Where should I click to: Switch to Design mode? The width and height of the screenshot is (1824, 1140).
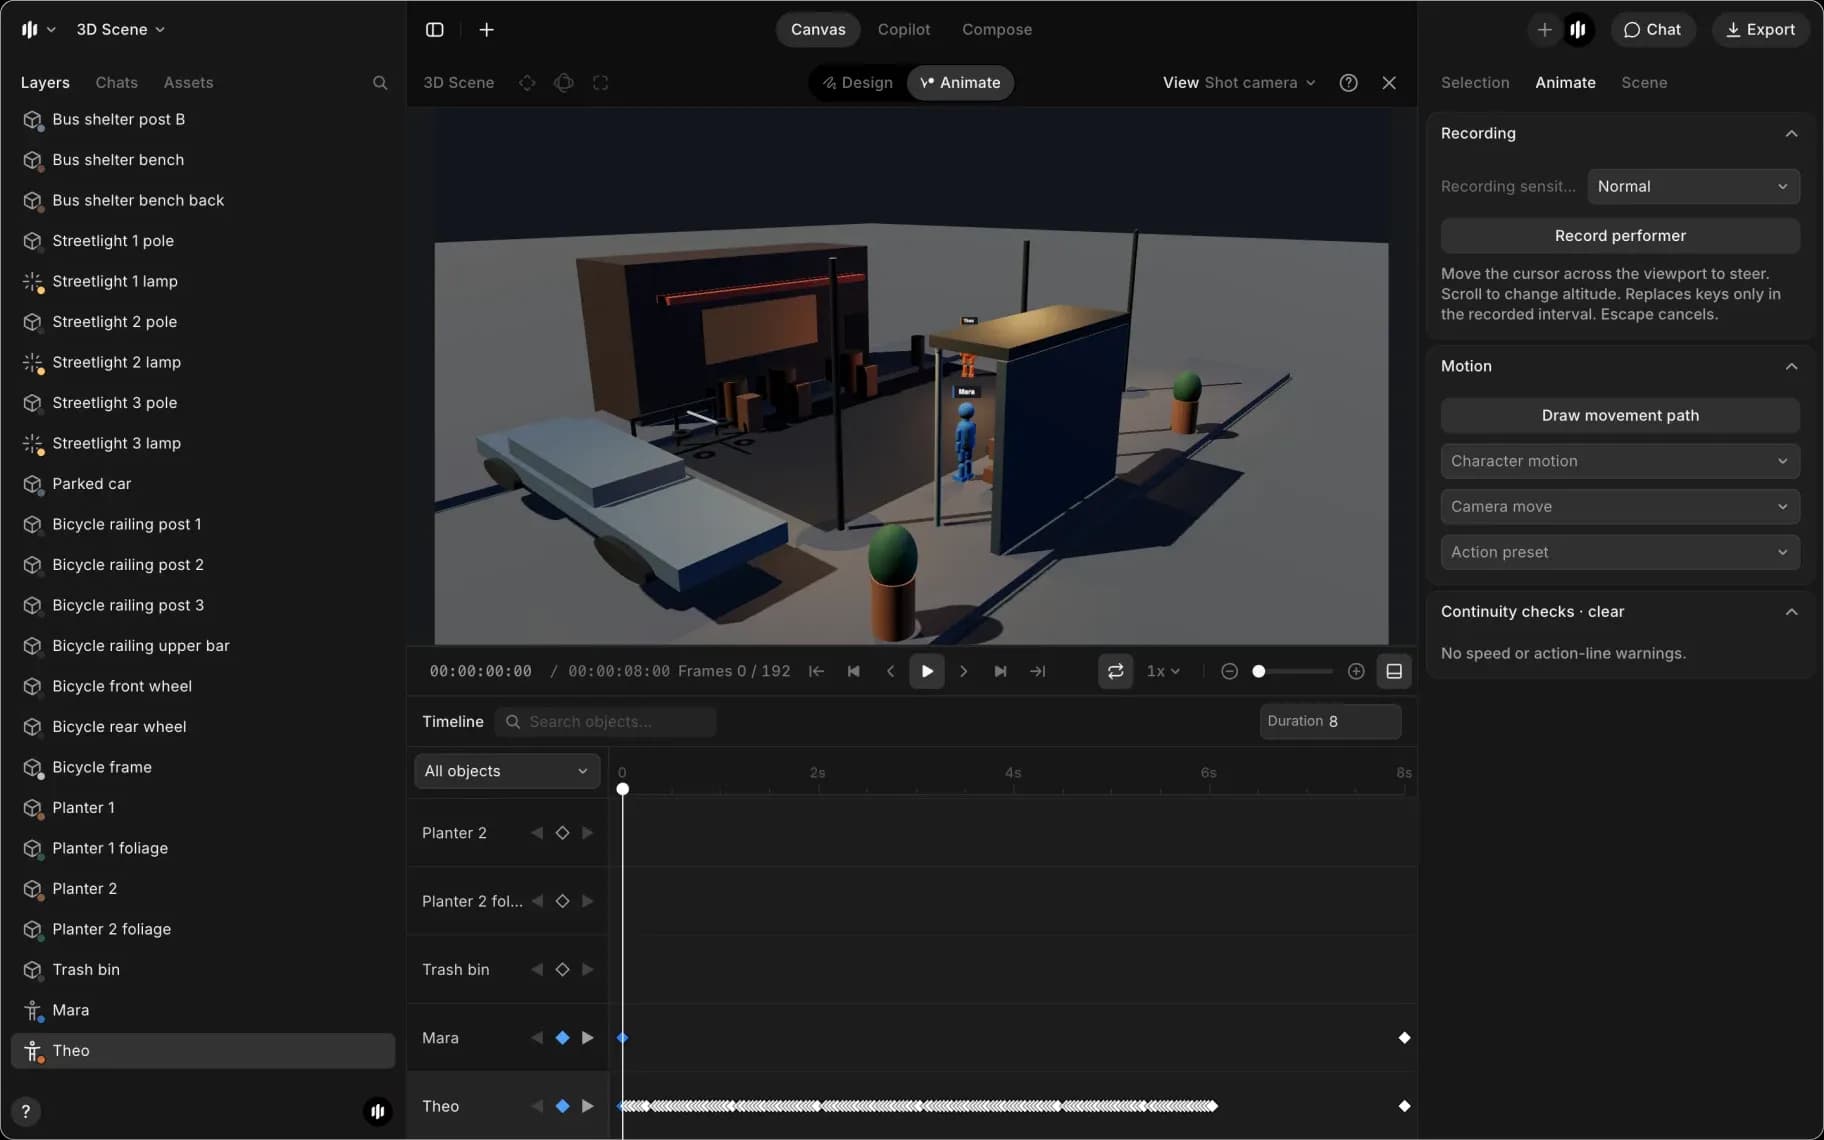[857, 83]
